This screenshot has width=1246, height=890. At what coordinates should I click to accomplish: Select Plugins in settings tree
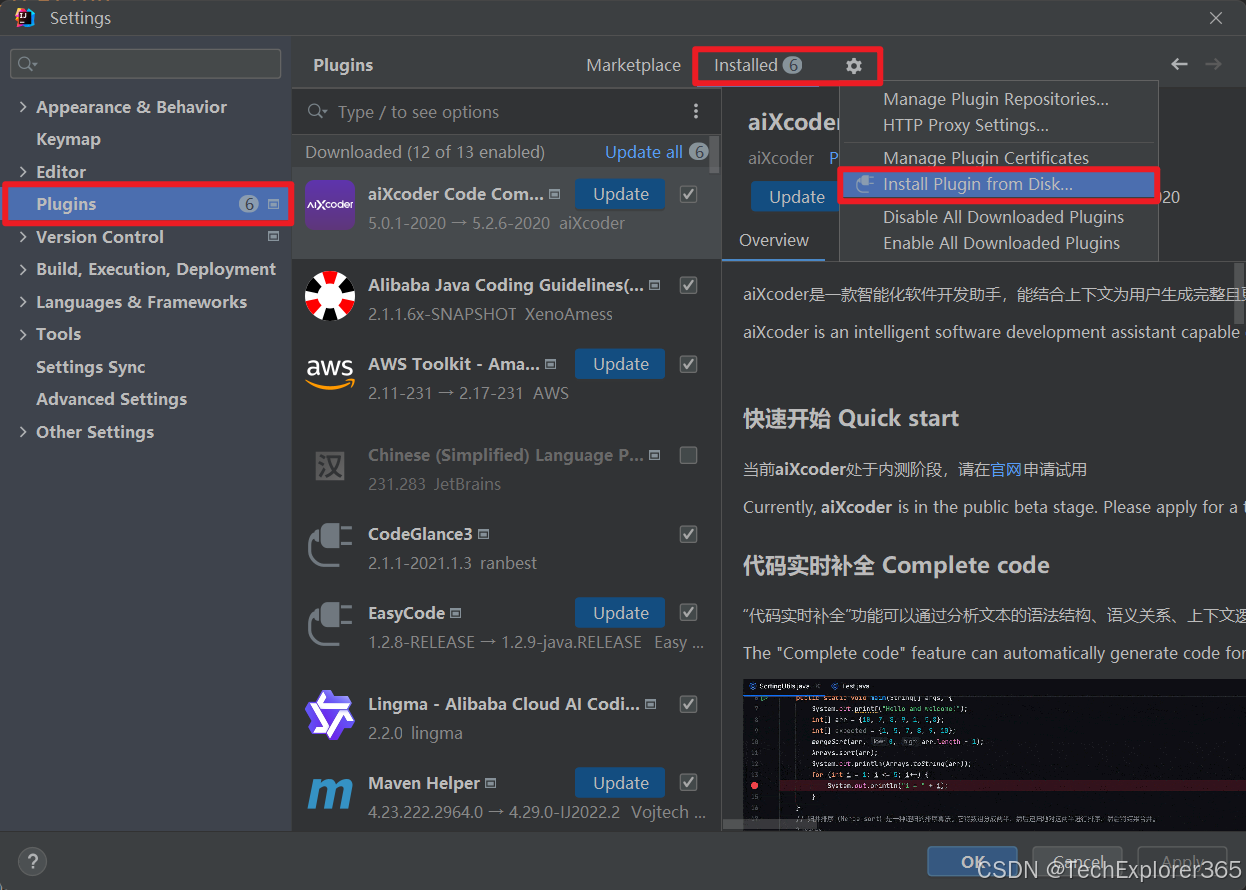pos(146,204)
